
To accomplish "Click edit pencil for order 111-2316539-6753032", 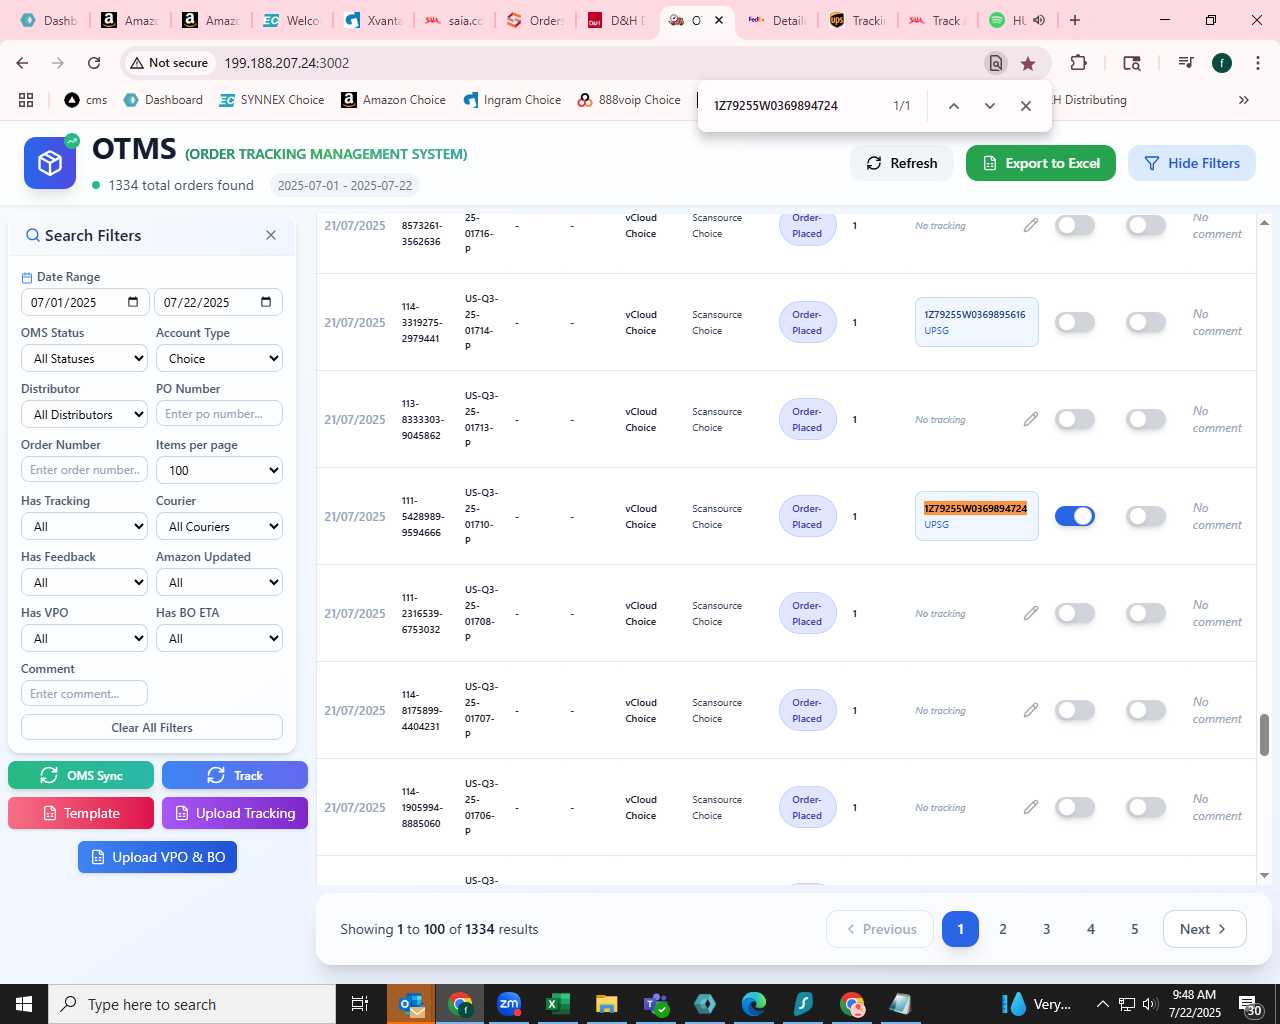I will (x=1031, y=613).
